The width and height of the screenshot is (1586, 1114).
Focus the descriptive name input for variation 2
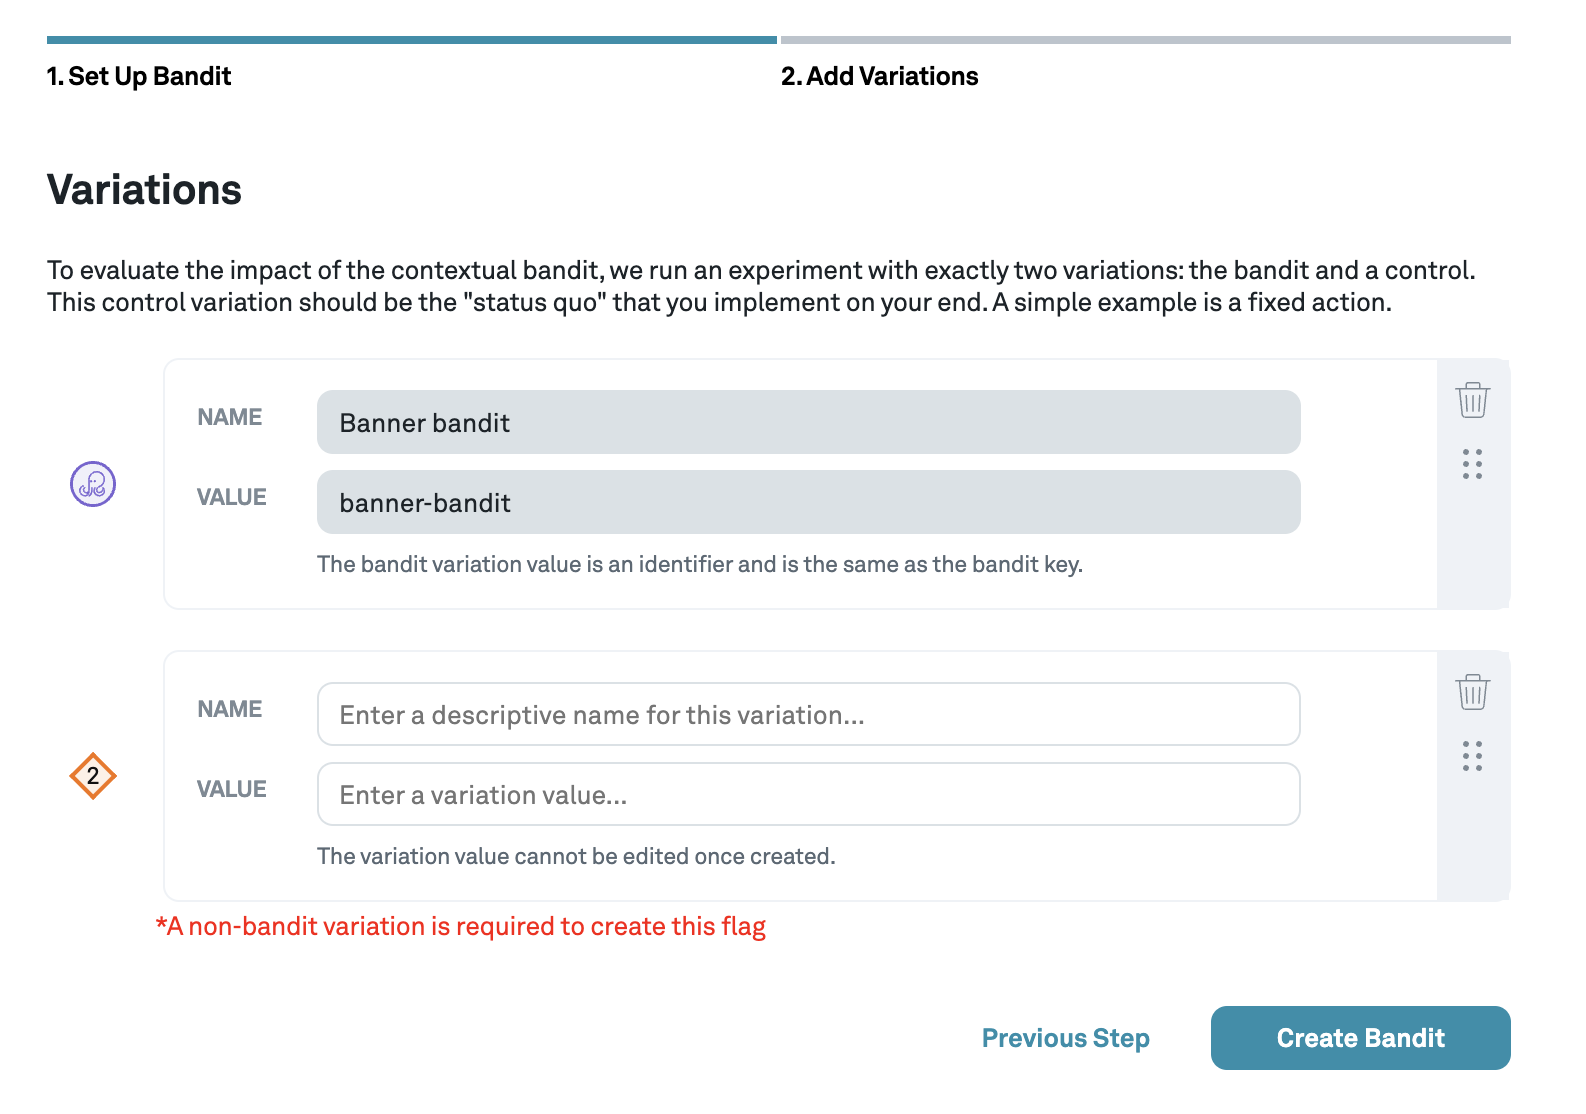click(808, 714)
